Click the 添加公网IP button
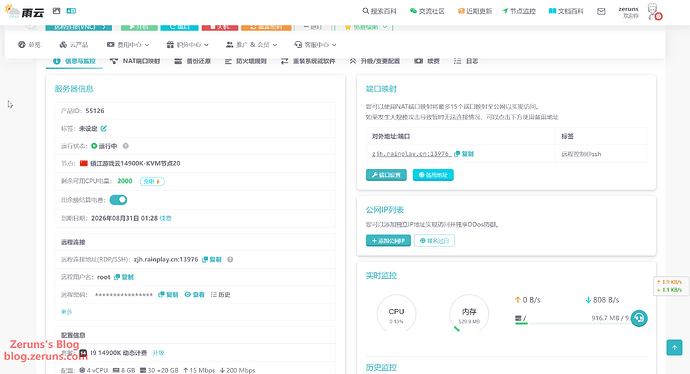Viewport: 690px width, 374px height. point(388,241)
